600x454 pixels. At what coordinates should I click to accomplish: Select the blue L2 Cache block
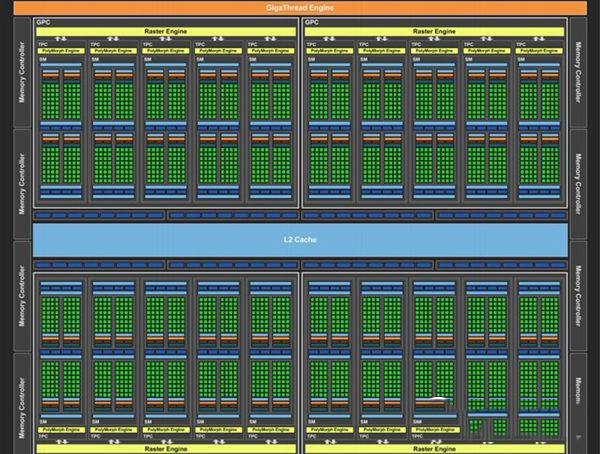300,240
